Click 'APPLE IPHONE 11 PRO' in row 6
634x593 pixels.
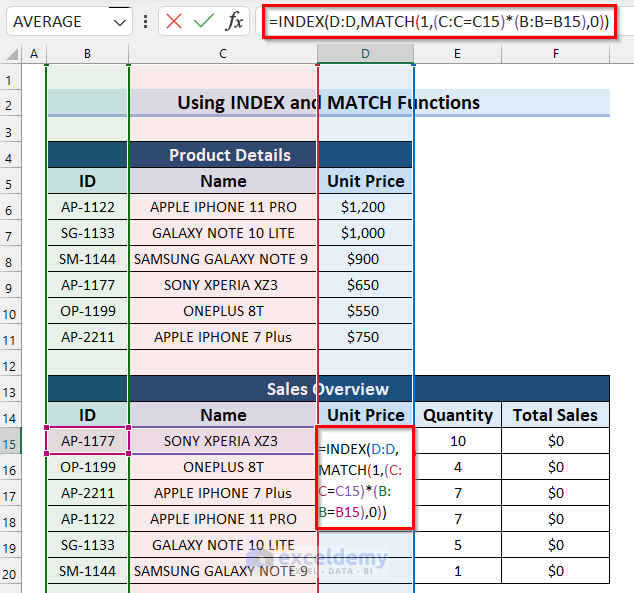(223, 207)
